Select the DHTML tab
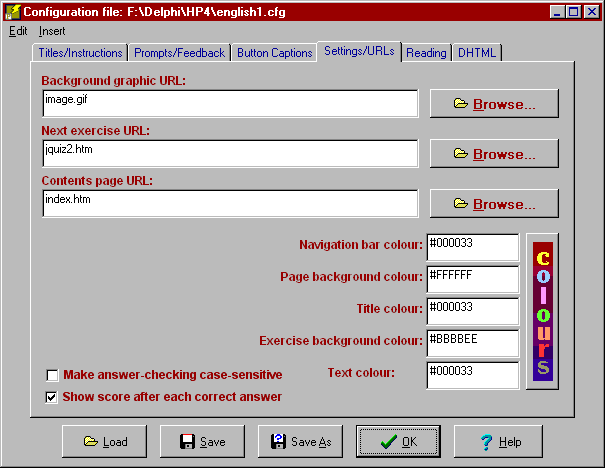The width and height of the screenshot is (605, 468). point(476,53)
